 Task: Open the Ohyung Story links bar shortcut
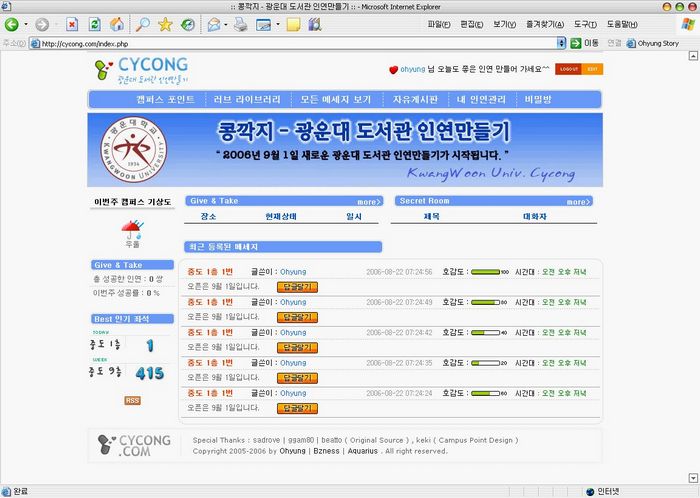point(653,43)
